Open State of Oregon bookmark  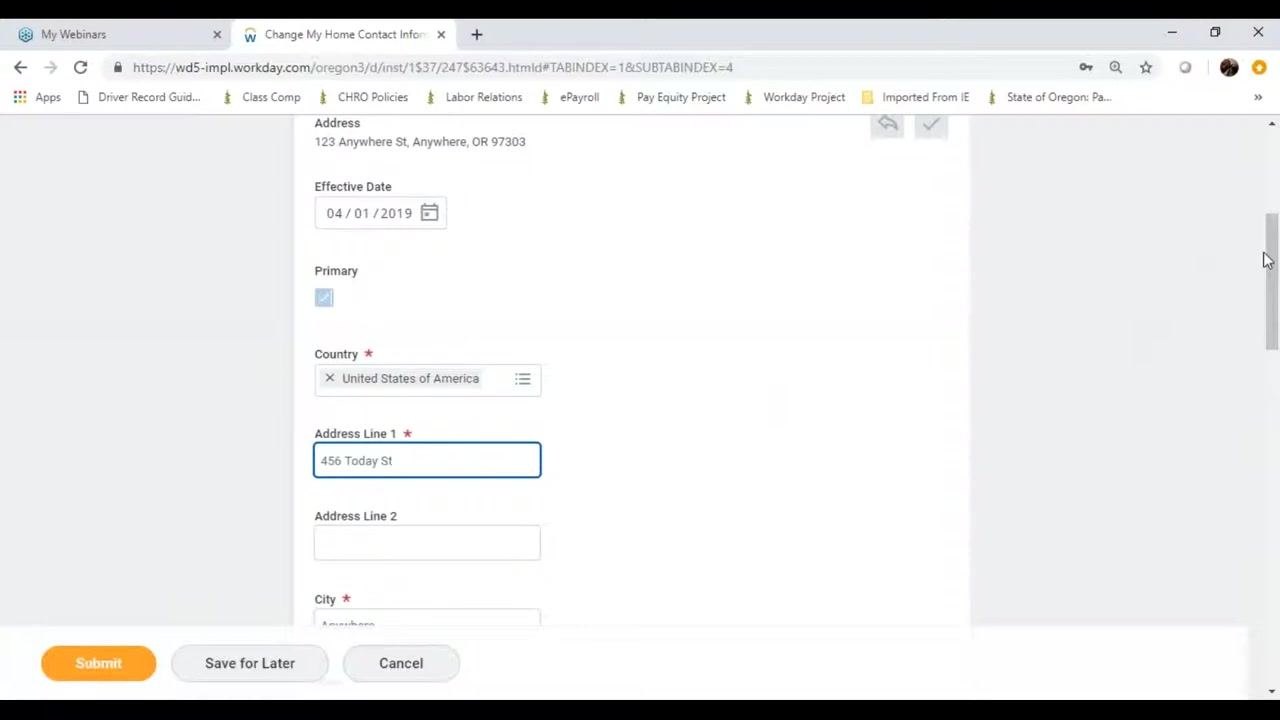(1049, 97)
